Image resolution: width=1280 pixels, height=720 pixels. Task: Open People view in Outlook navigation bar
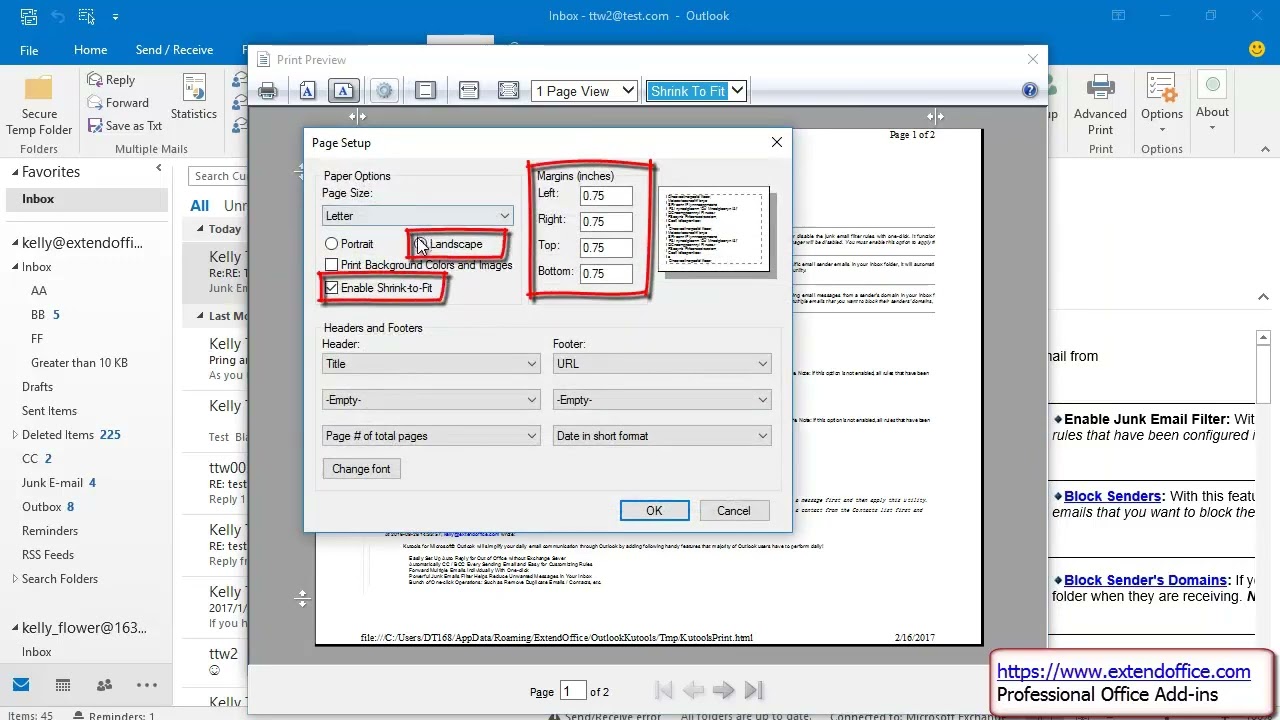pos(104,685)
